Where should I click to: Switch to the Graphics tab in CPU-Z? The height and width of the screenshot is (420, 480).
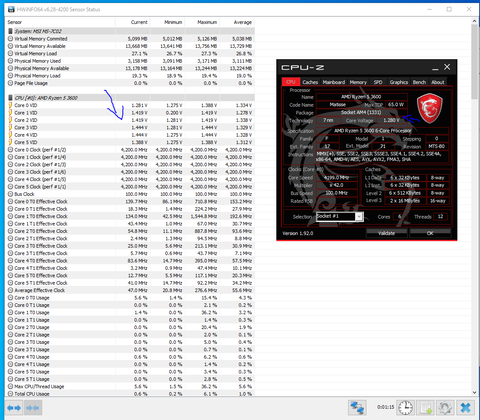(x=399, y=82)
